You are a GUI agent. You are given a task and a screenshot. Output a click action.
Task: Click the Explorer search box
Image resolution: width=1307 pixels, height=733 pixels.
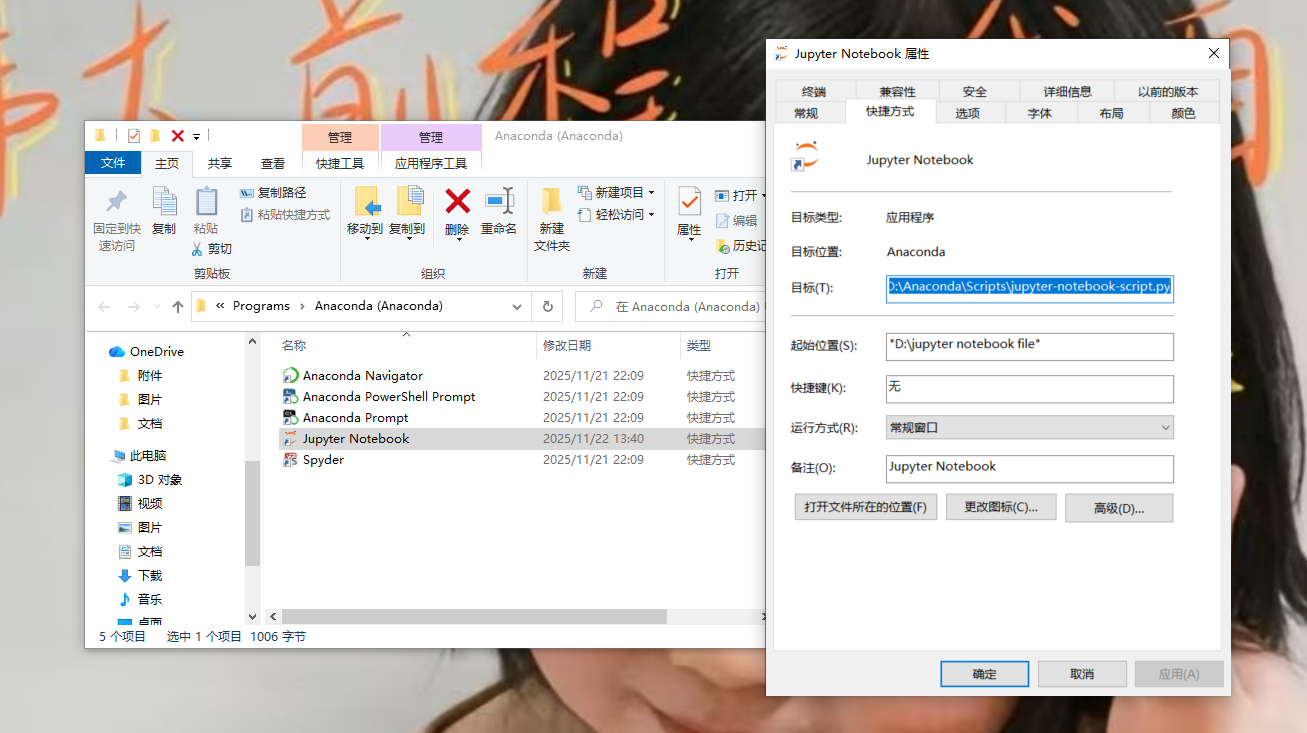(670, 306)
